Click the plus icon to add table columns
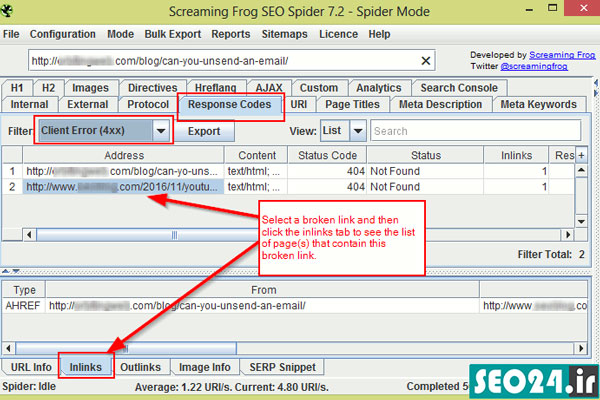Image resolution: width=600 pixels, height=400 pixels. click(x=581, y=155)
